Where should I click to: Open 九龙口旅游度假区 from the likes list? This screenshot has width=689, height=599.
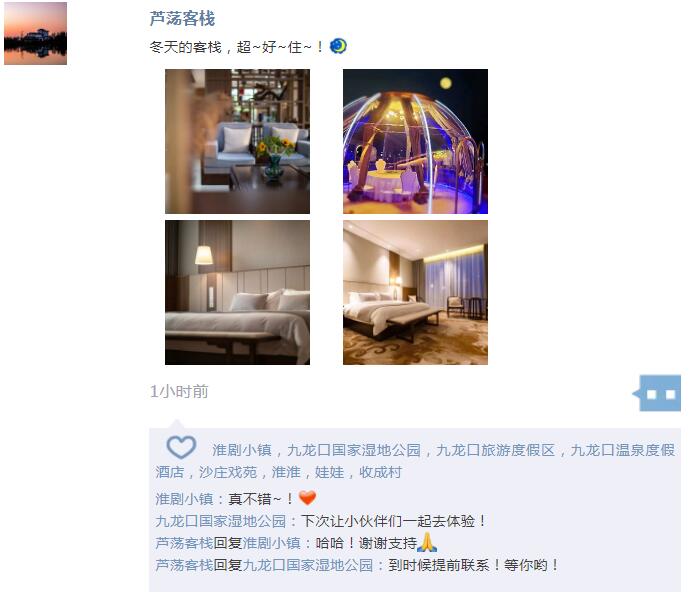pyautogui.click(x=496, y=450)
